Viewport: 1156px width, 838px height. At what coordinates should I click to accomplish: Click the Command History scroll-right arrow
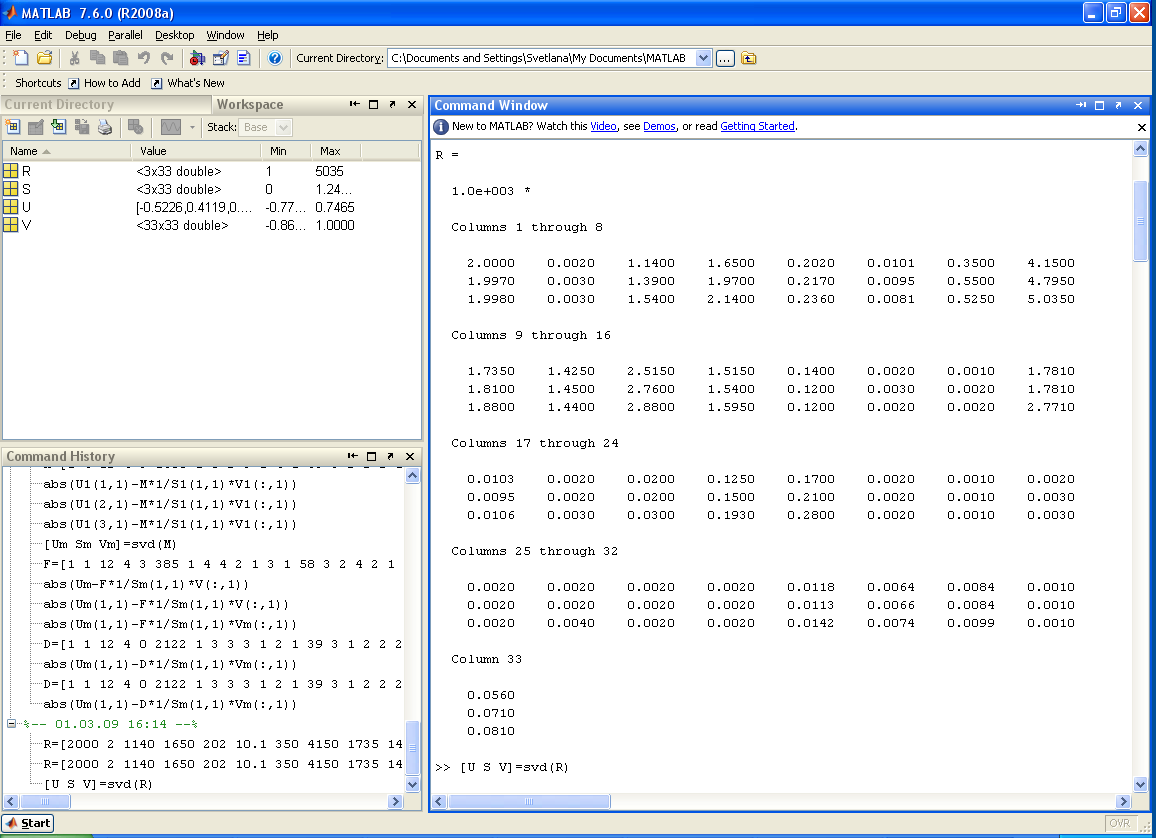tap(395, 801)
